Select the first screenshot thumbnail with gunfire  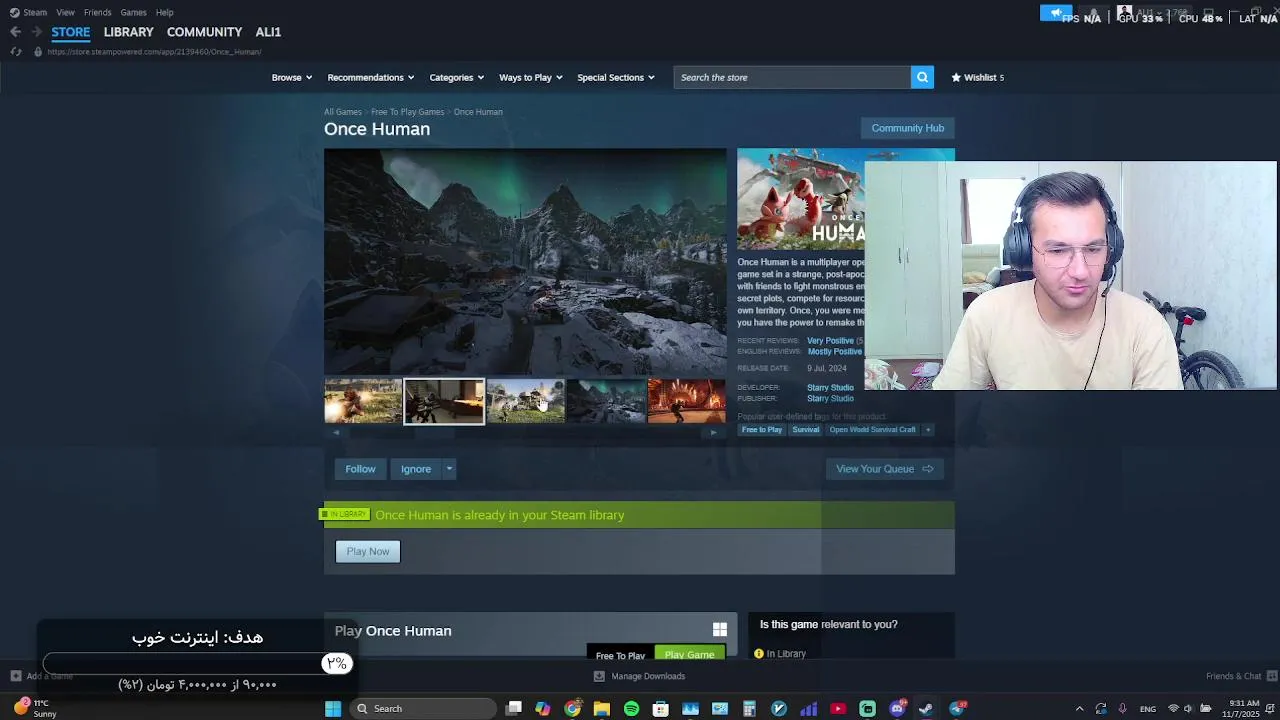tap(363, 401)
